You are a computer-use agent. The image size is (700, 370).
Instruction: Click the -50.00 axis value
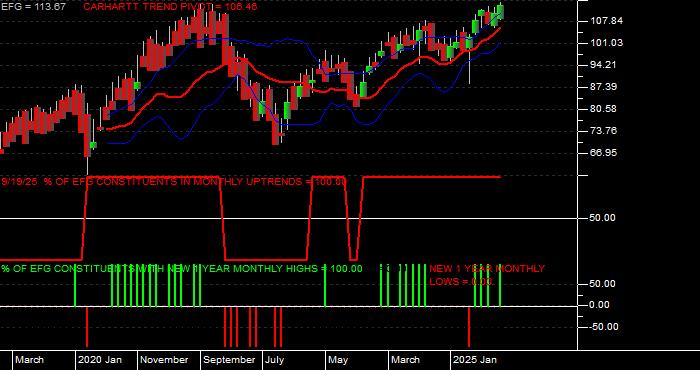pos(604,327)
